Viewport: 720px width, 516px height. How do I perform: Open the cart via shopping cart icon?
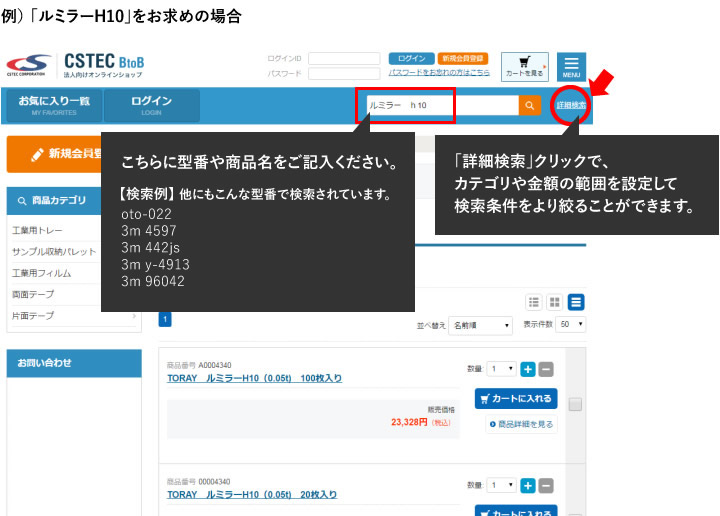coord(524,67)
